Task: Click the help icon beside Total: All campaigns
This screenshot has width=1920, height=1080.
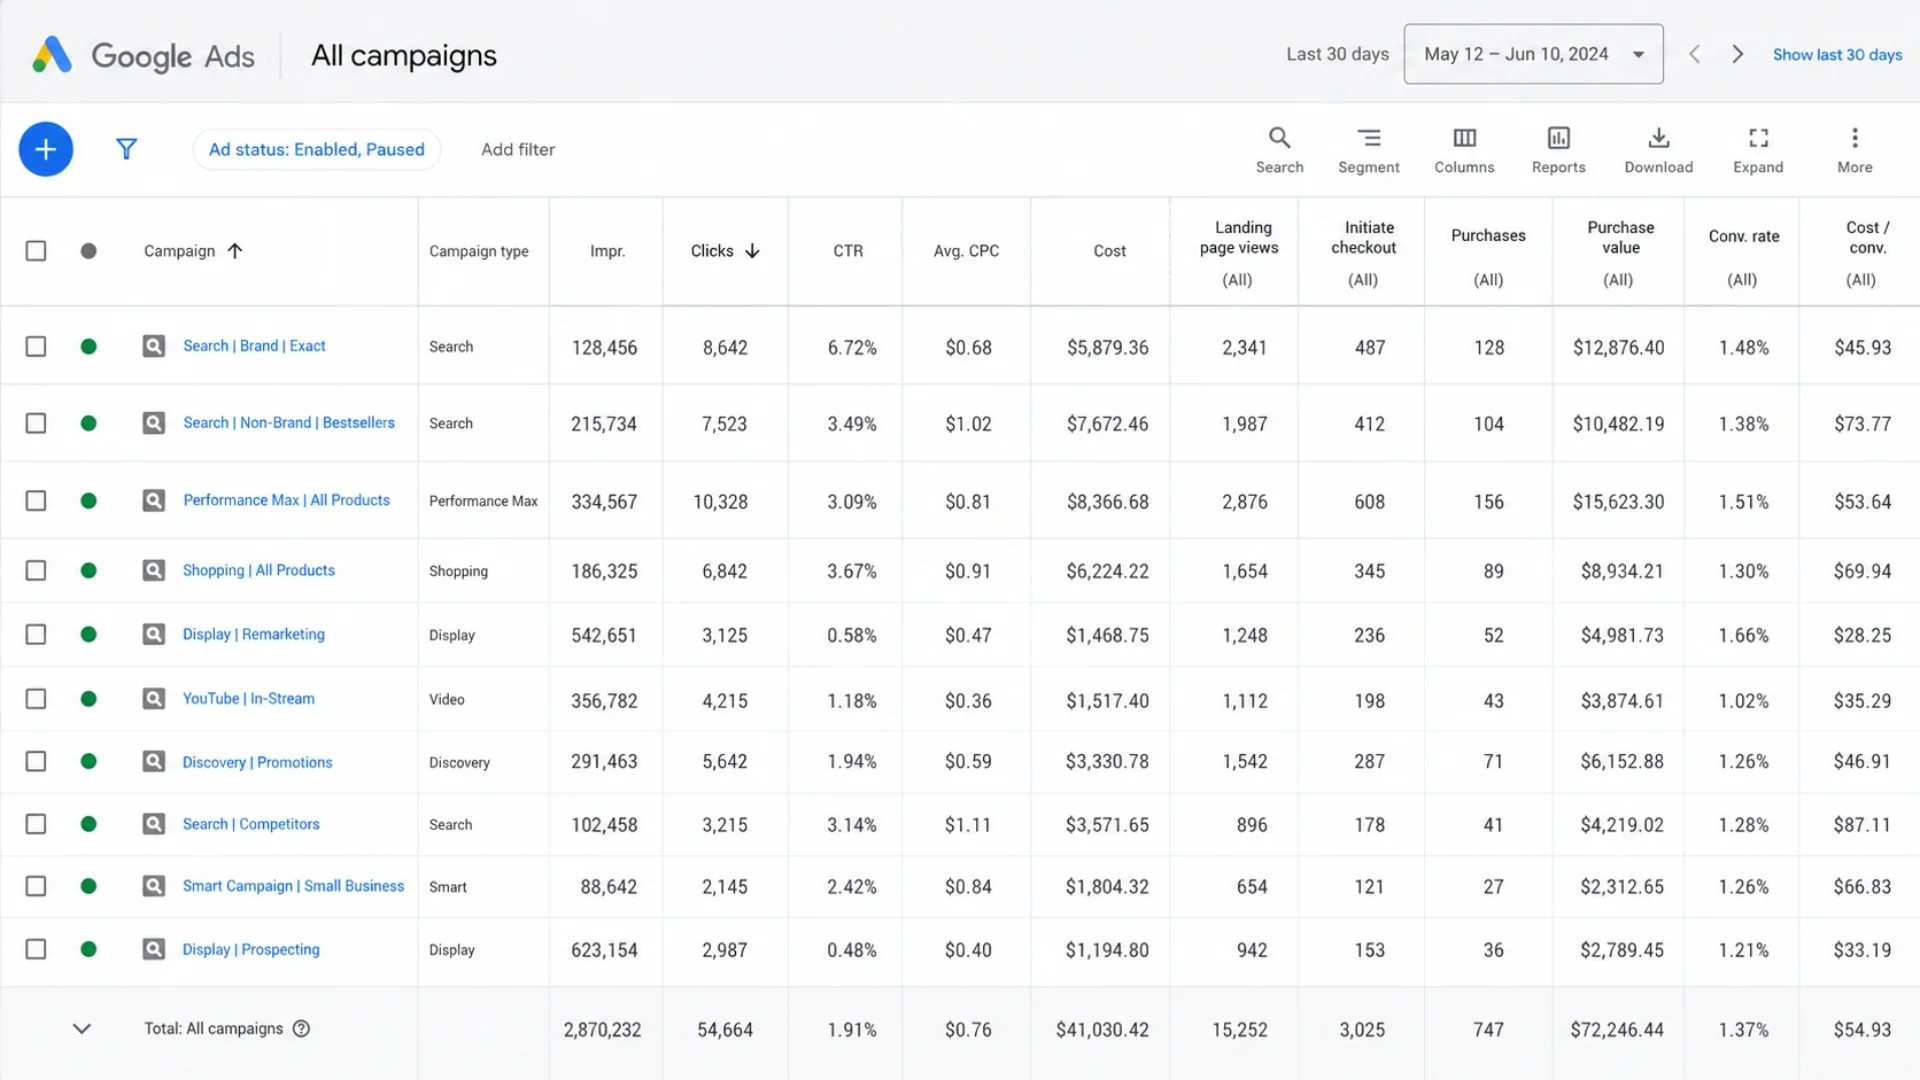Action: (x=301, y=1028)
